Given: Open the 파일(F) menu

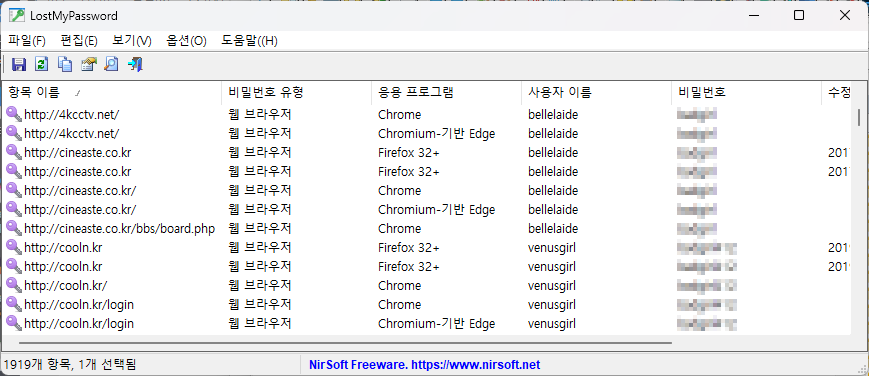Looking at the screenshot, I should click(27, 40).
